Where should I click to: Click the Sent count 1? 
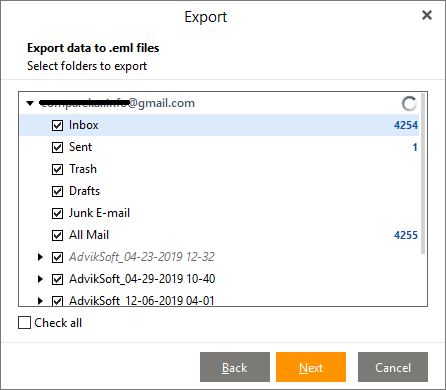pyautogui.click(x=415, y=147)
